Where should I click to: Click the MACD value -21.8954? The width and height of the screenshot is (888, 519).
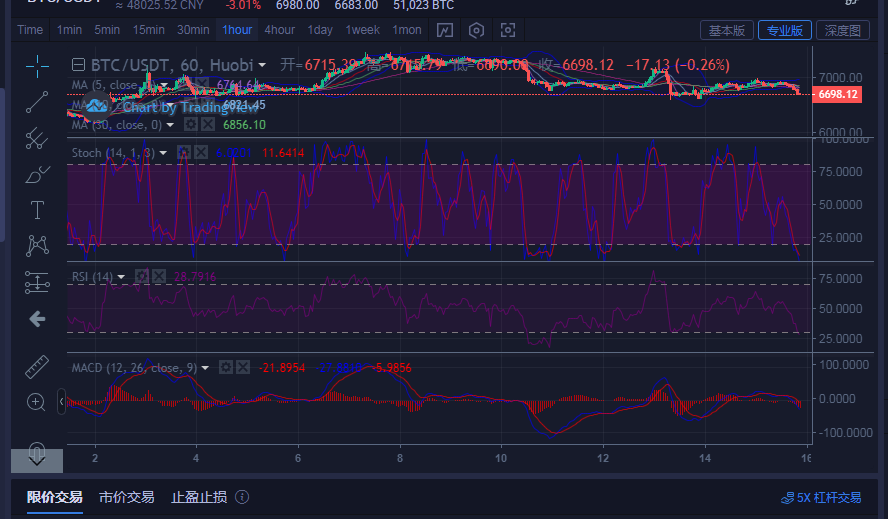[x=282, y=368]
